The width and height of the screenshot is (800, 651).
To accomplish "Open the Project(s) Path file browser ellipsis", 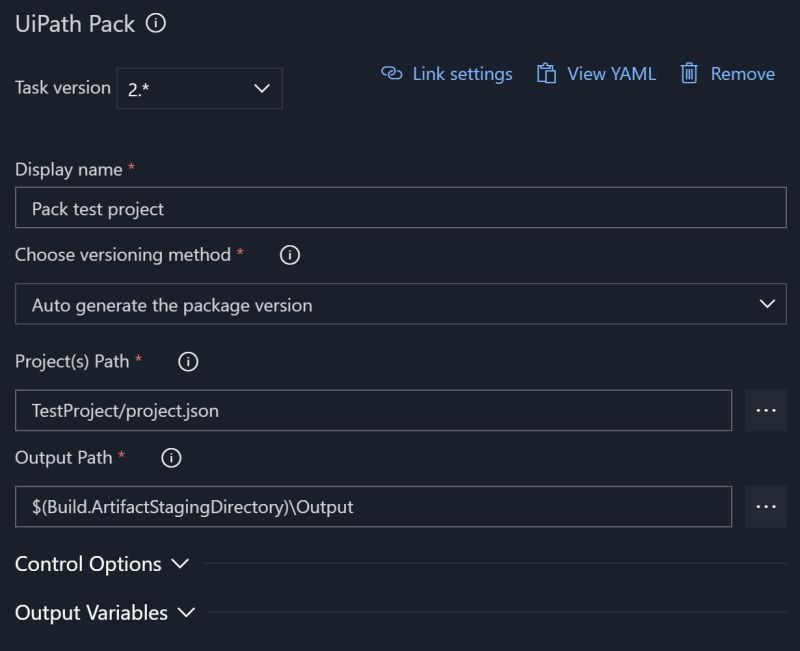I will click(x=766, y=409).
